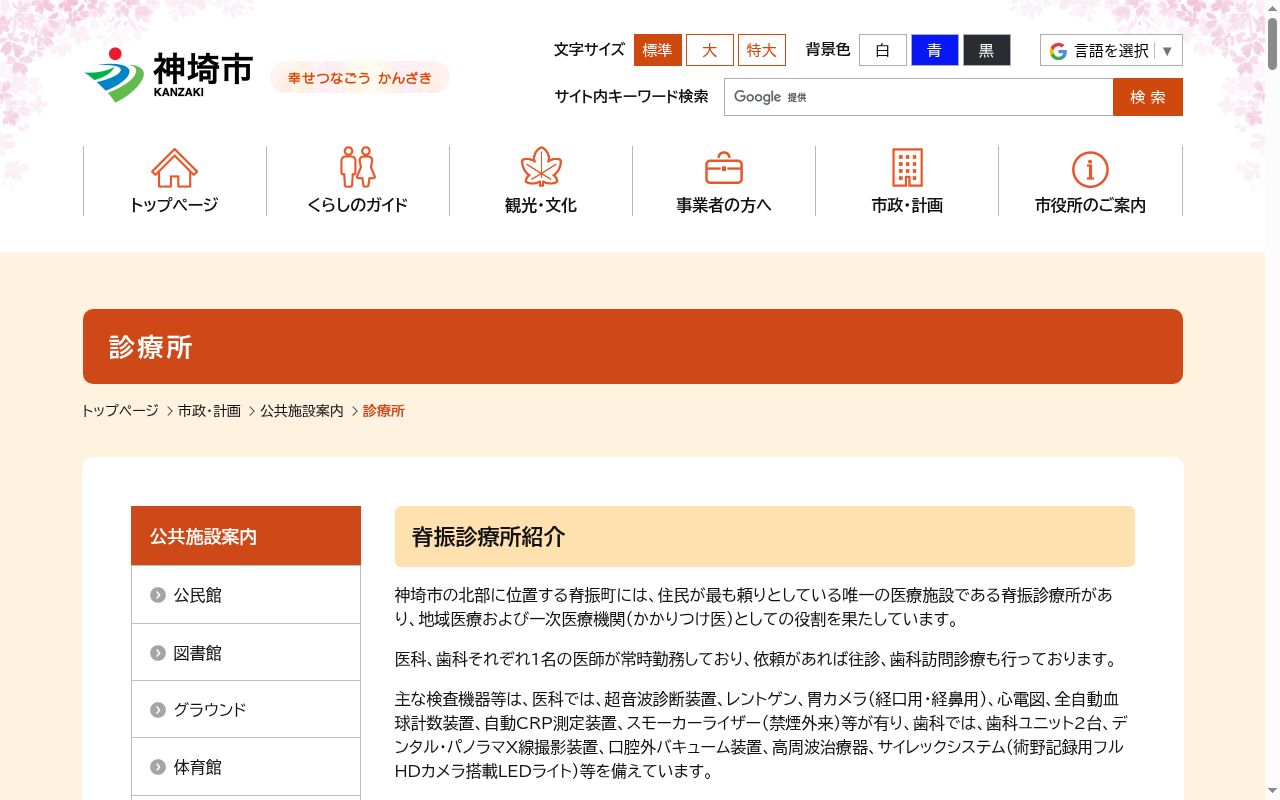Click the Kanzaki city logo
Screen dimensions: 1280x800
[x=169, y=75]
